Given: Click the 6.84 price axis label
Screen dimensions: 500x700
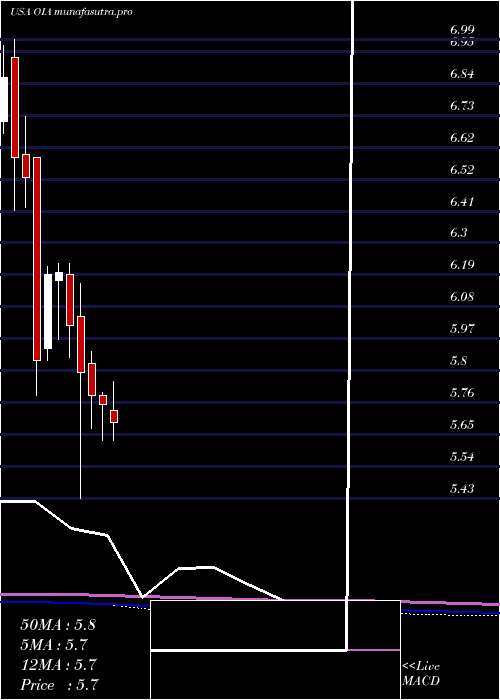Looking at the screenshot, I should pos(462,74).
